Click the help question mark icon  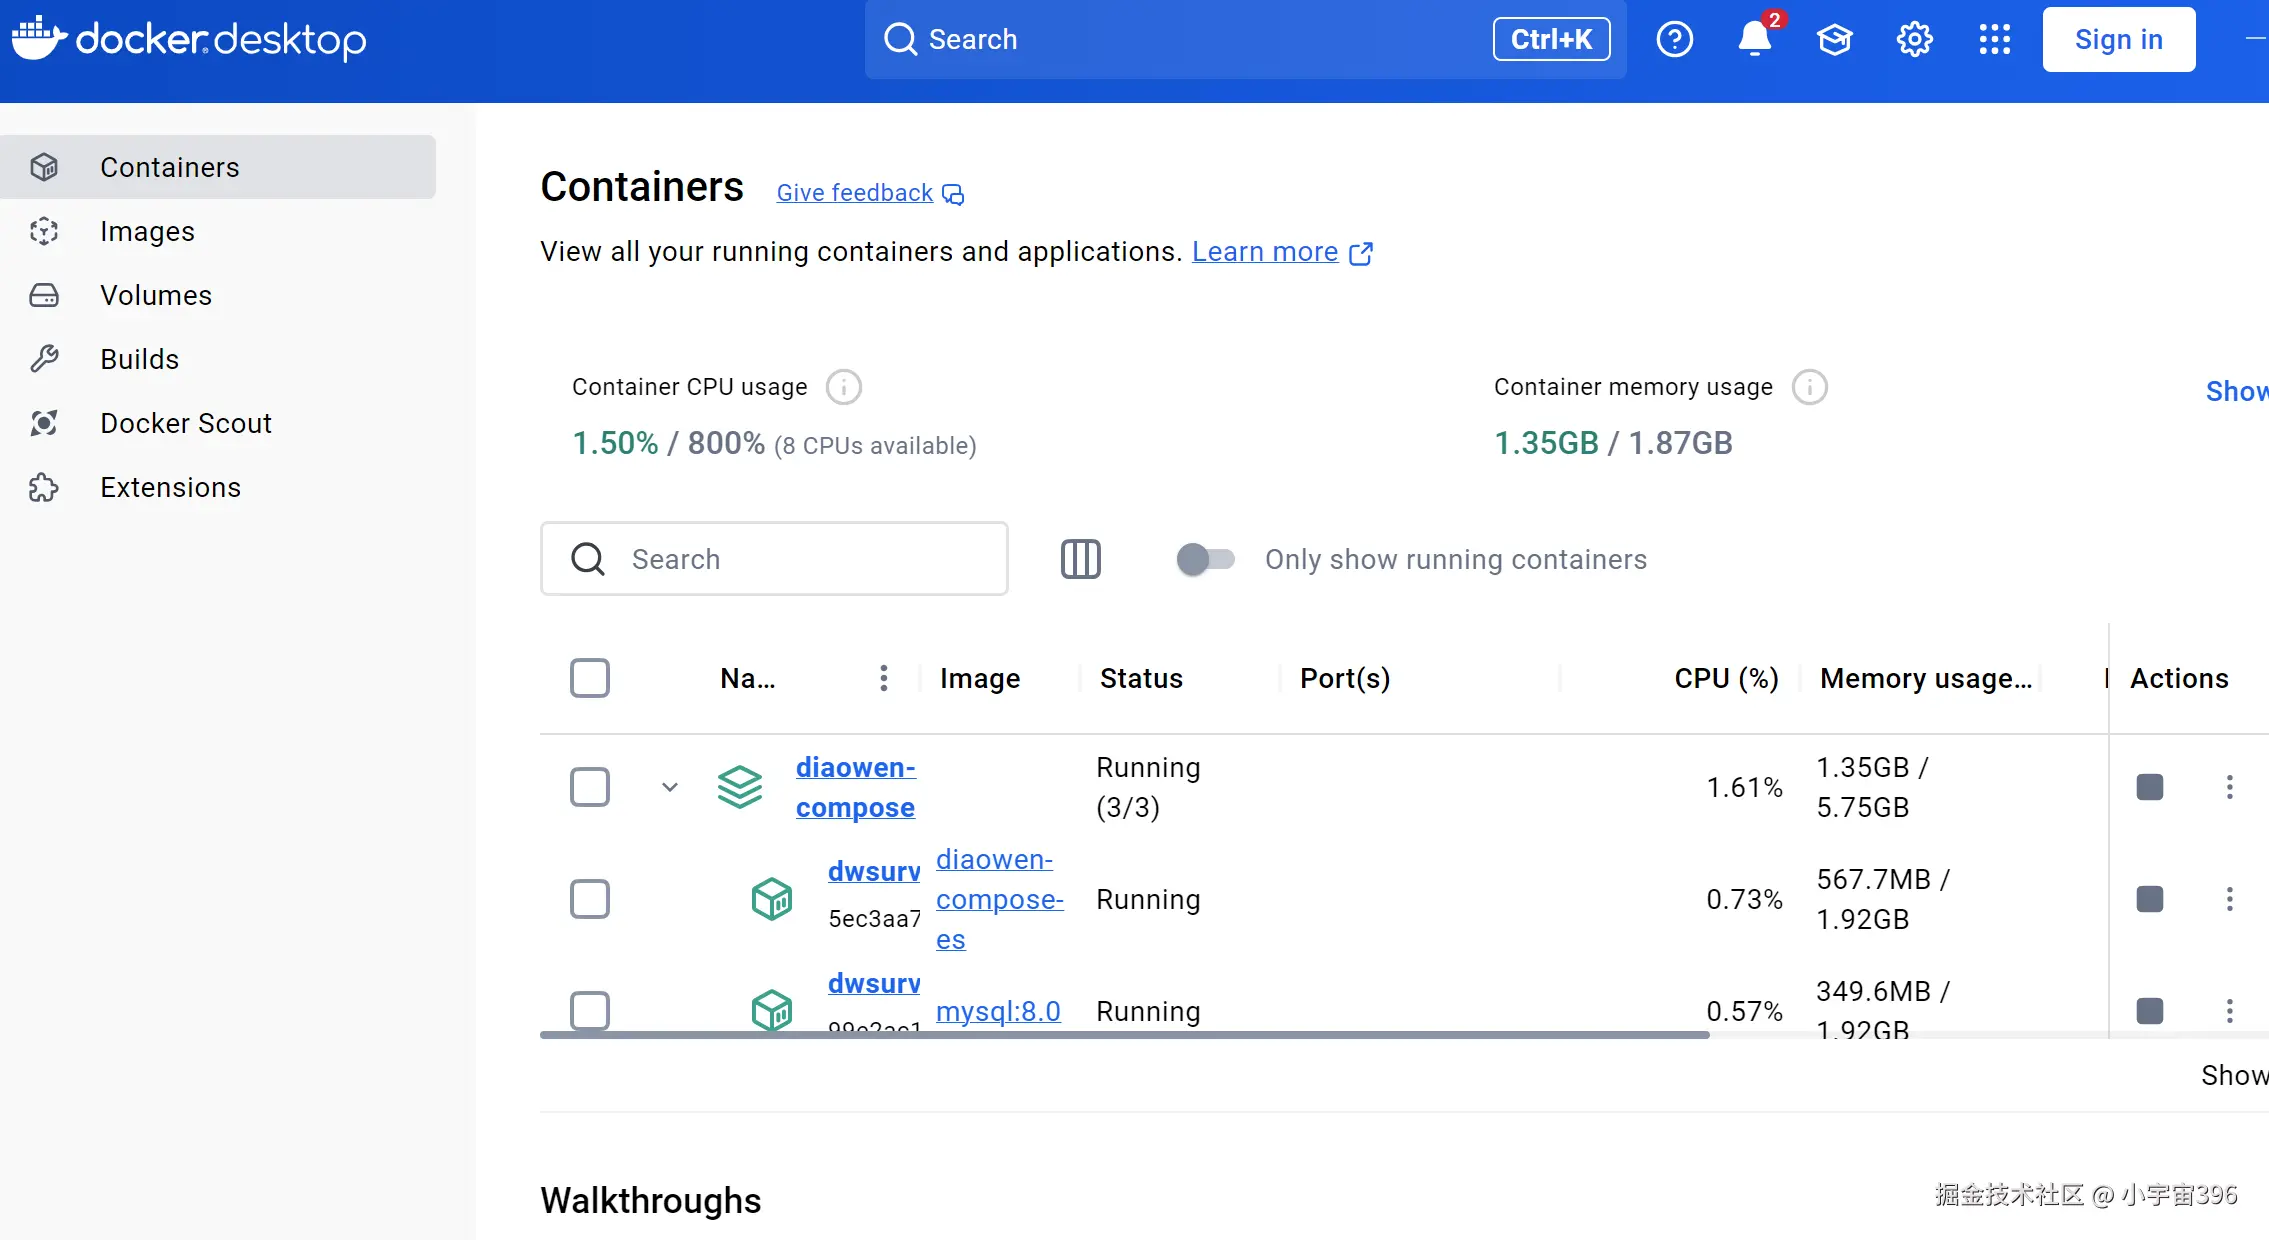(x=1674, y=39)
